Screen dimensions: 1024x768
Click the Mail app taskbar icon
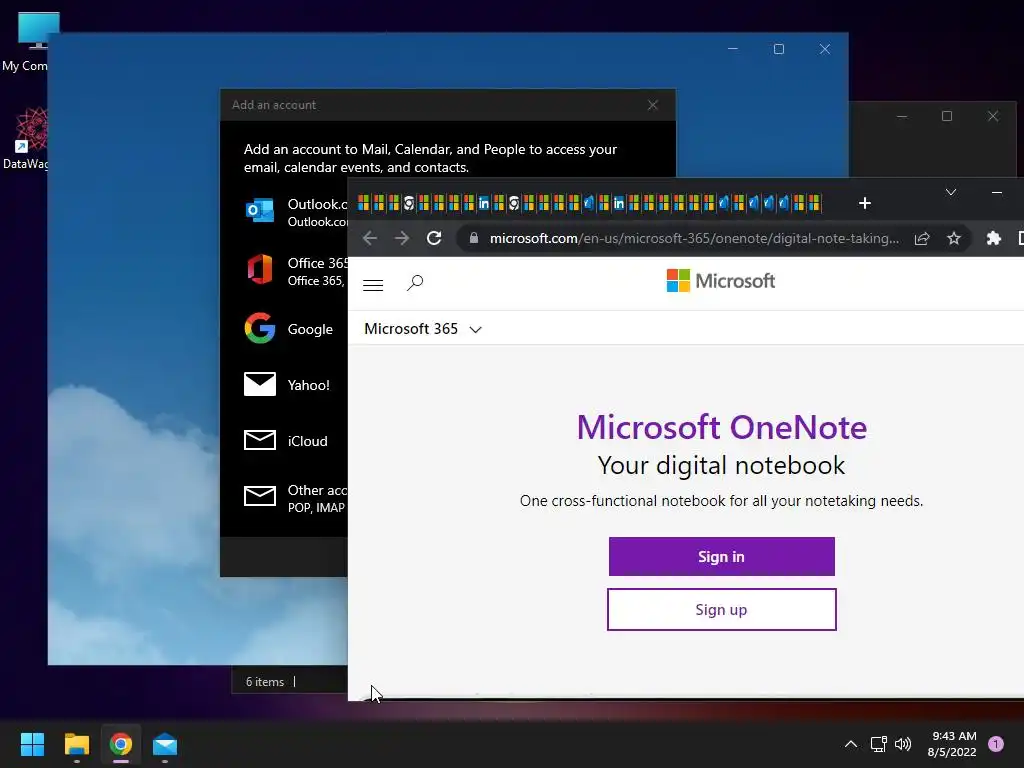165,744
